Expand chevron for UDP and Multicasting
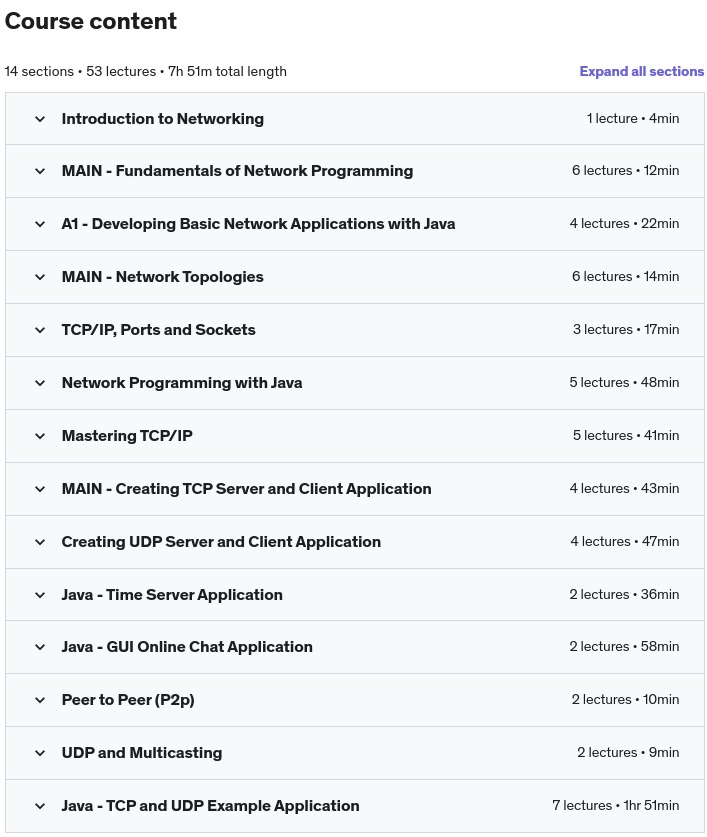Viewport: 707px width, 837px height. point(40,753)
